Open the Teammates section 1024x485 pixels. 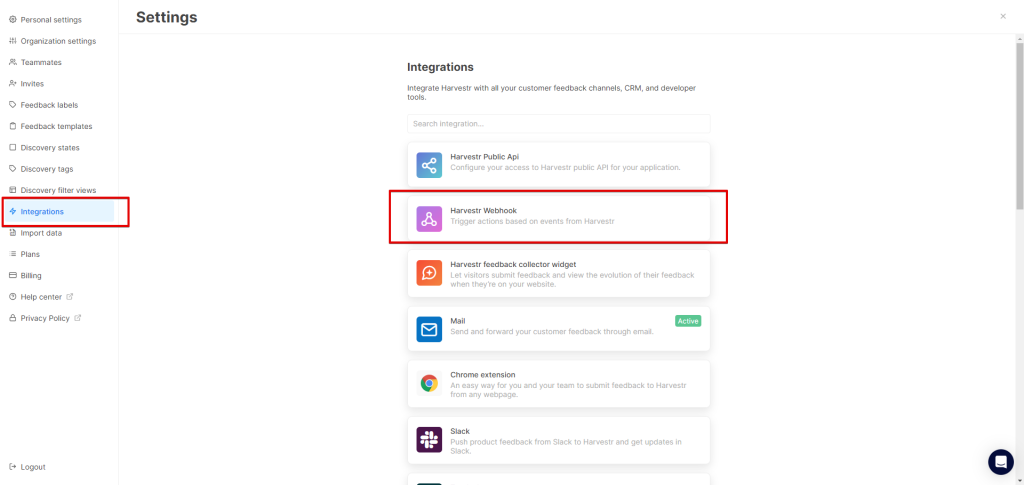click(x=41, y=62)
